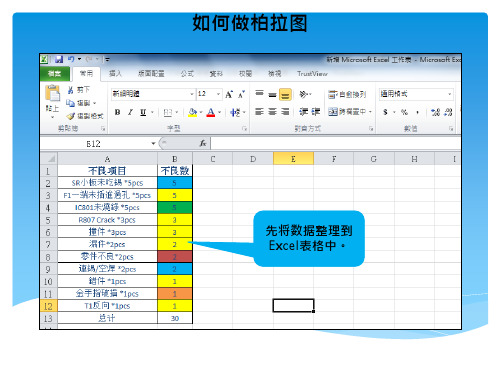Toggle Align Text Right
The height and width of the screenshot is (375, 500).
click(x=285, y=112)
